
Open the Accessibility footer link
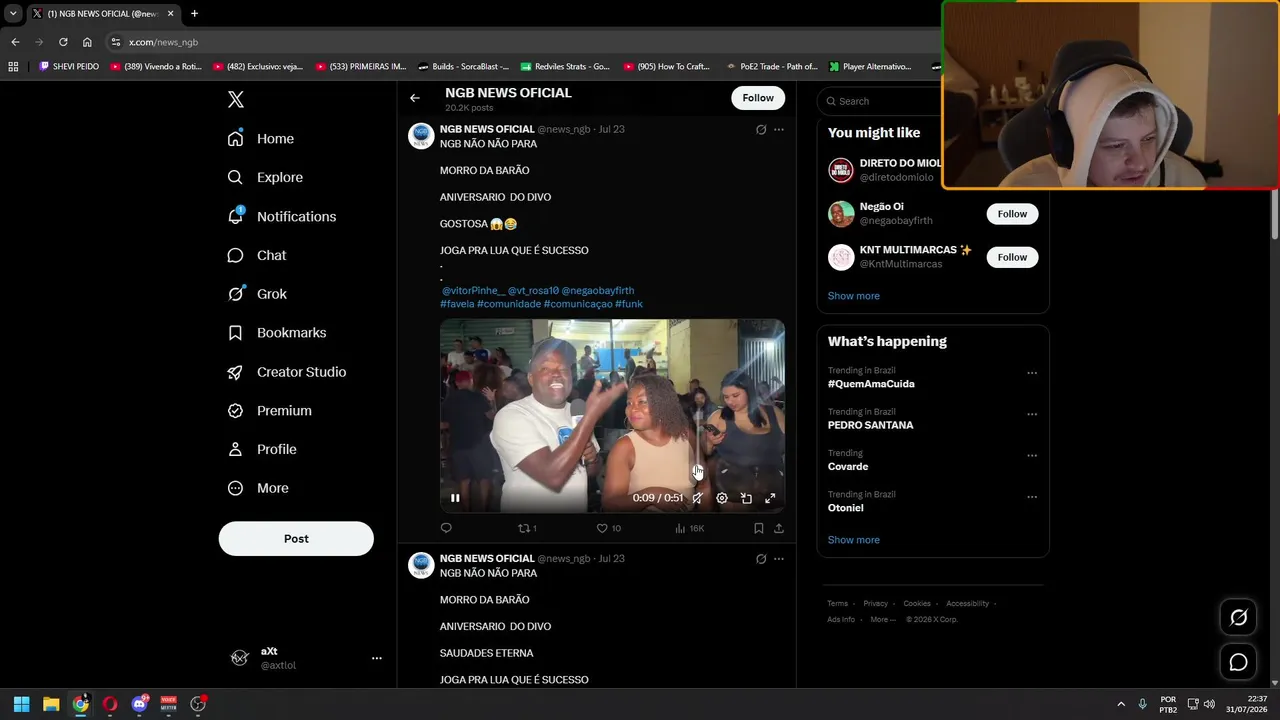click(968, 604)
